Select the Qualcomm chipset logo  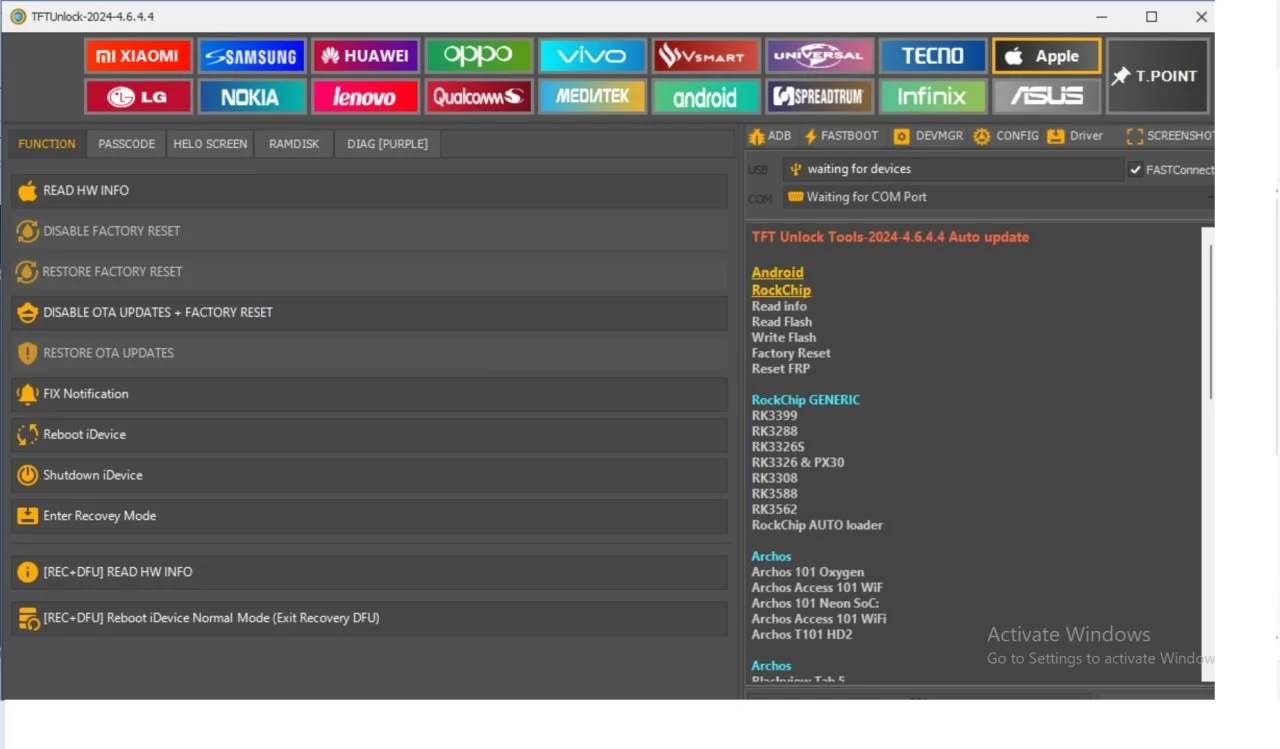click(478, 97)
